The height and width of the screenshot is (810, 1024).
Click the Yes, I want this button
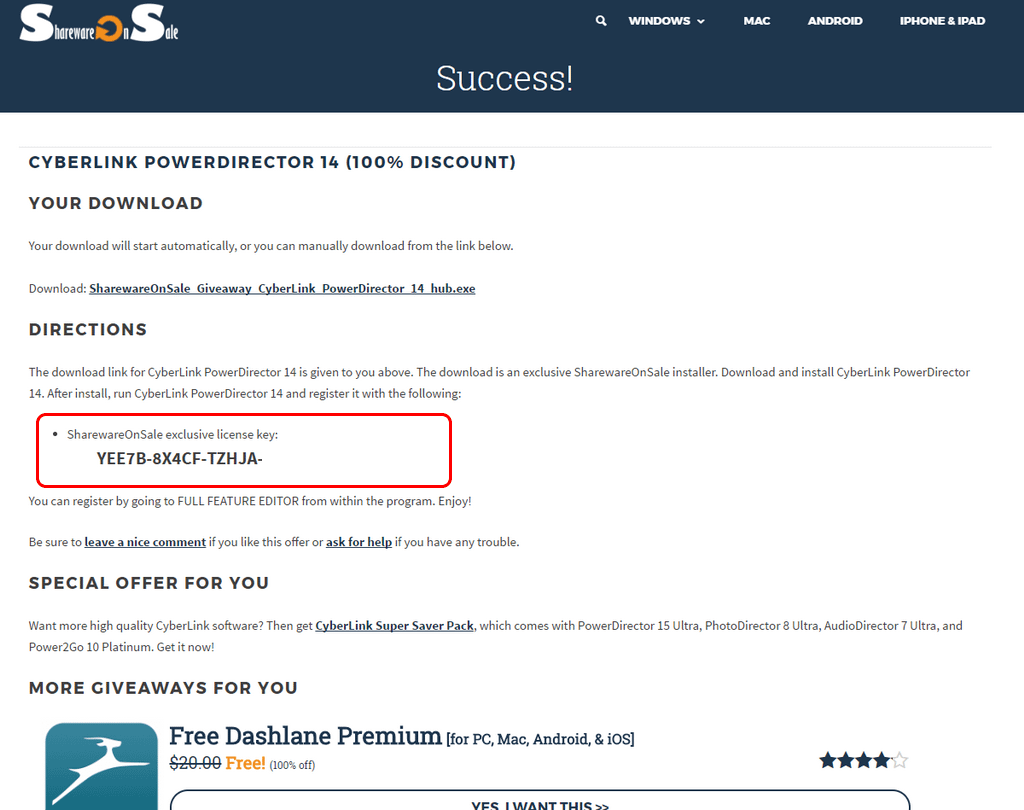[x=540, y=801]
